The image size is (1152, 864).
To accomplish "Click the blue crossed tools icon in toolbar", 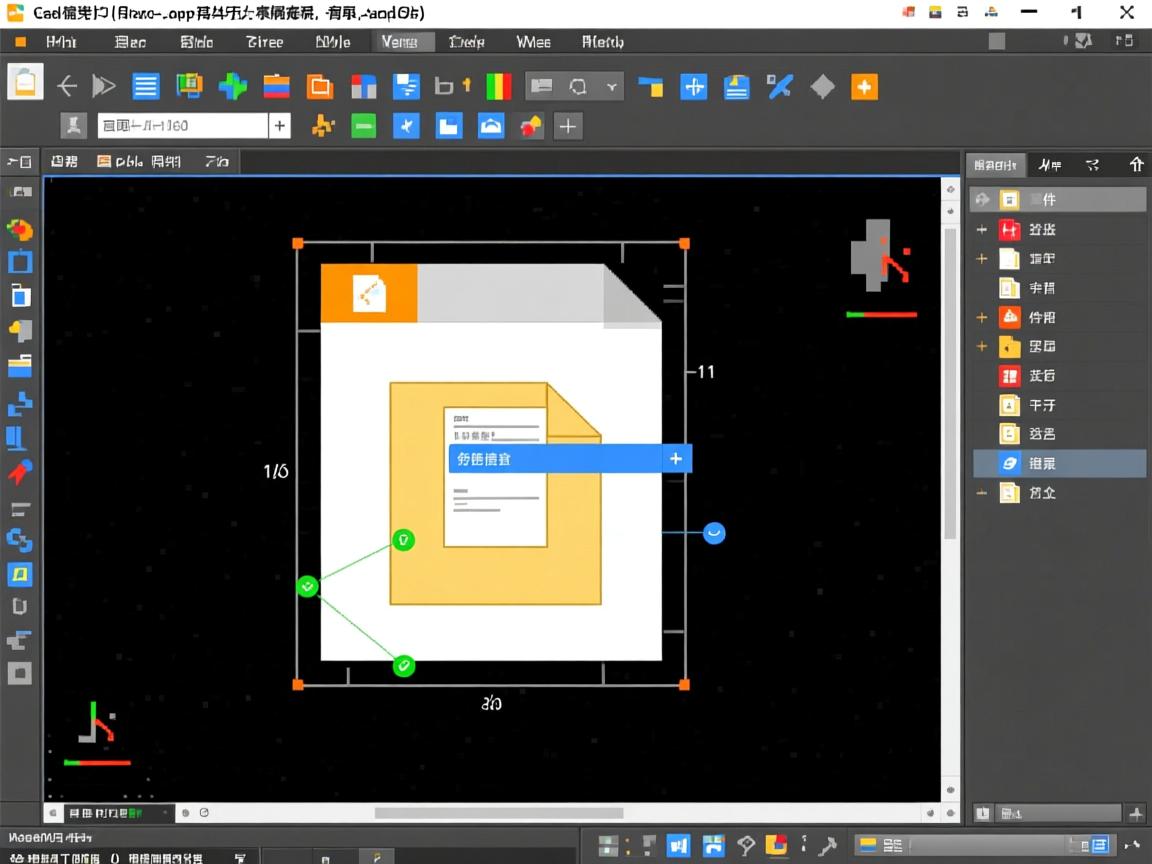I will click(x=779, y=87).
